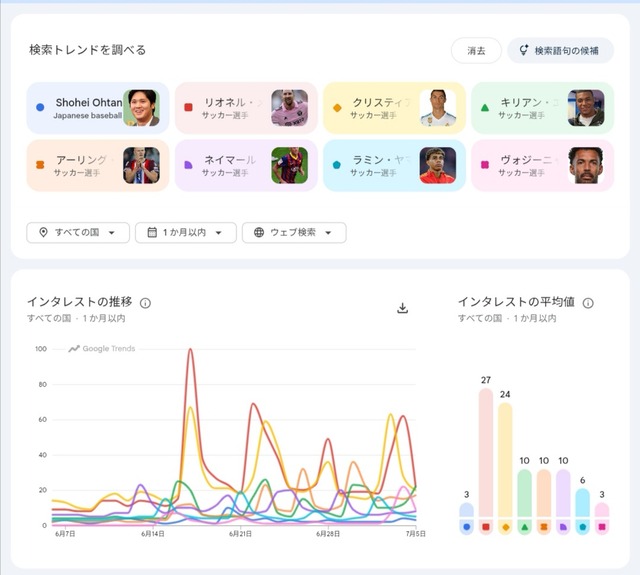Image resolution: width=640 pixels, height=575 pixels.
Task: Click the globe icon in search type filter
Action: click(x=259, y=233)
